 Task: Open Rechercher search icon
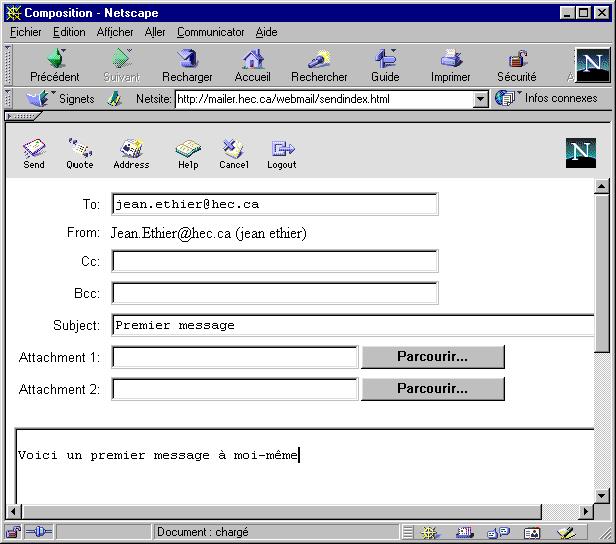(x=319, y=59)
